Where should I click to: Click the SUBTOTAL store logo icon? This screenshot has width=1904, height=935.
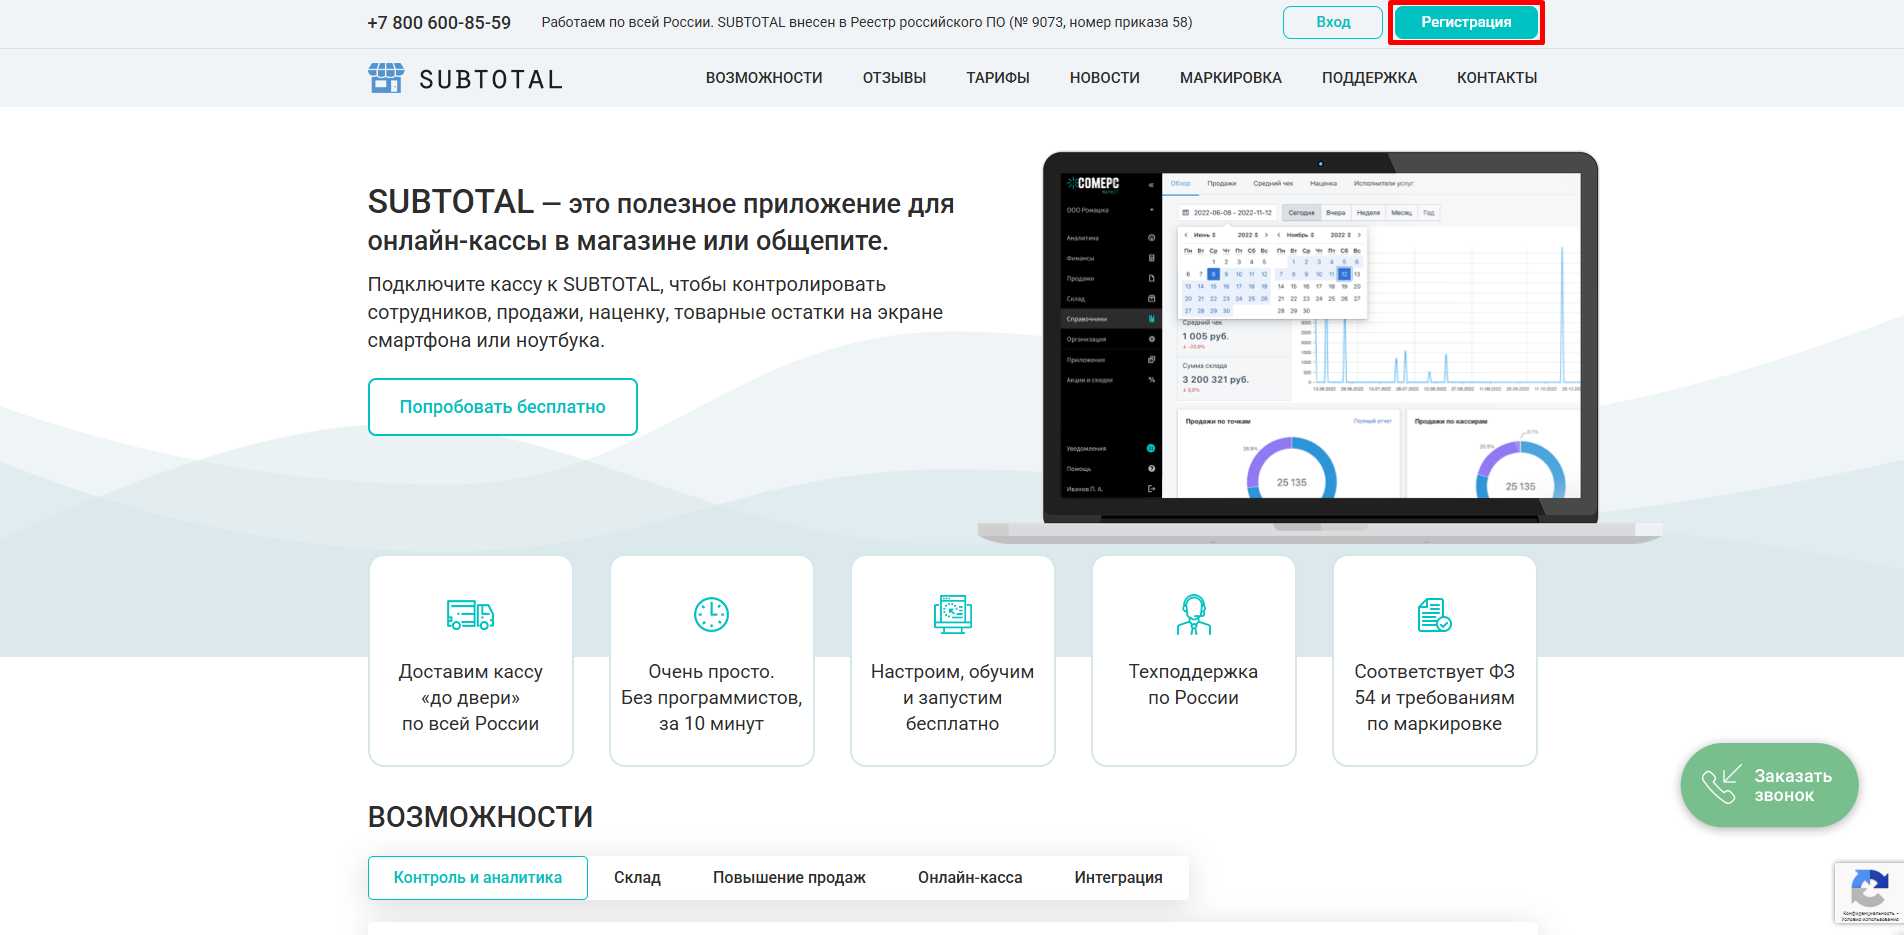[386, 78]
